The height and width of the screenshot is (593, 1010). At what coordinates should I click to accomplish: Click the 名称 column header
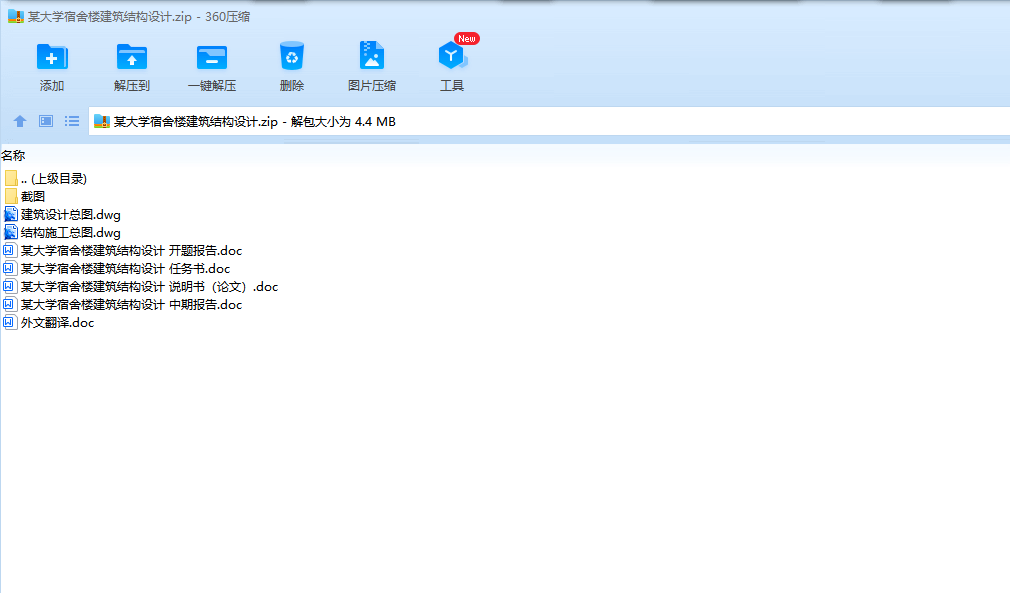[13, 155]
